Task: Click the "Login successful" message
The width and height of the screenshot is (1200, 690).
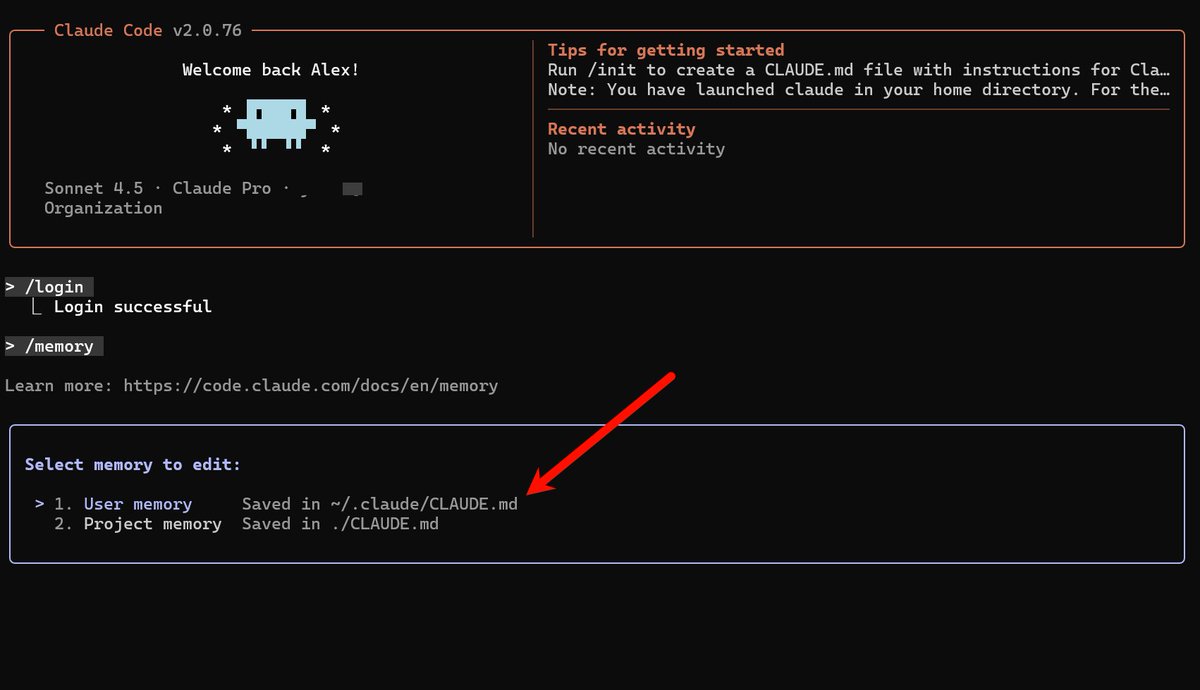Action: click(x=132, y=307)
